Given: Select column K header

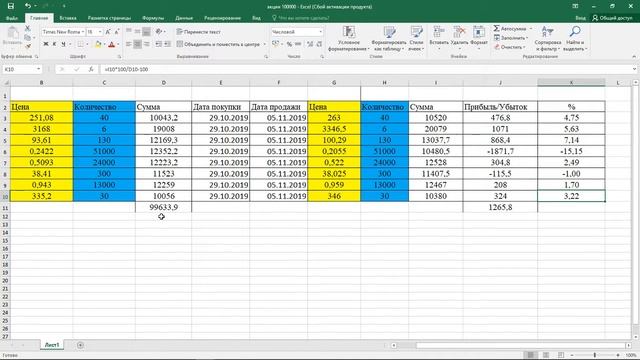Looking at the screenshot, I should click(571, 82).
